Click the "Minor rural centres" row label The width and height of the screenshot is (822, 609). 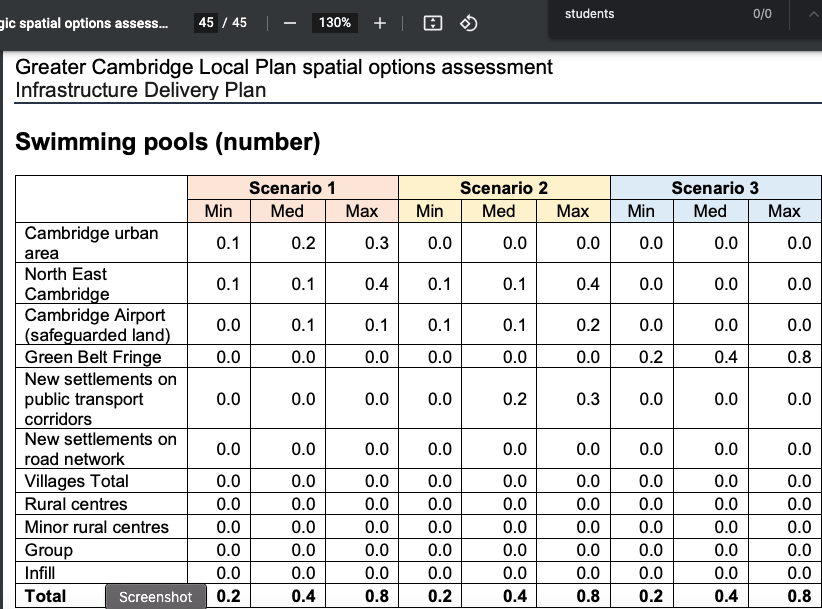(97, 527)
